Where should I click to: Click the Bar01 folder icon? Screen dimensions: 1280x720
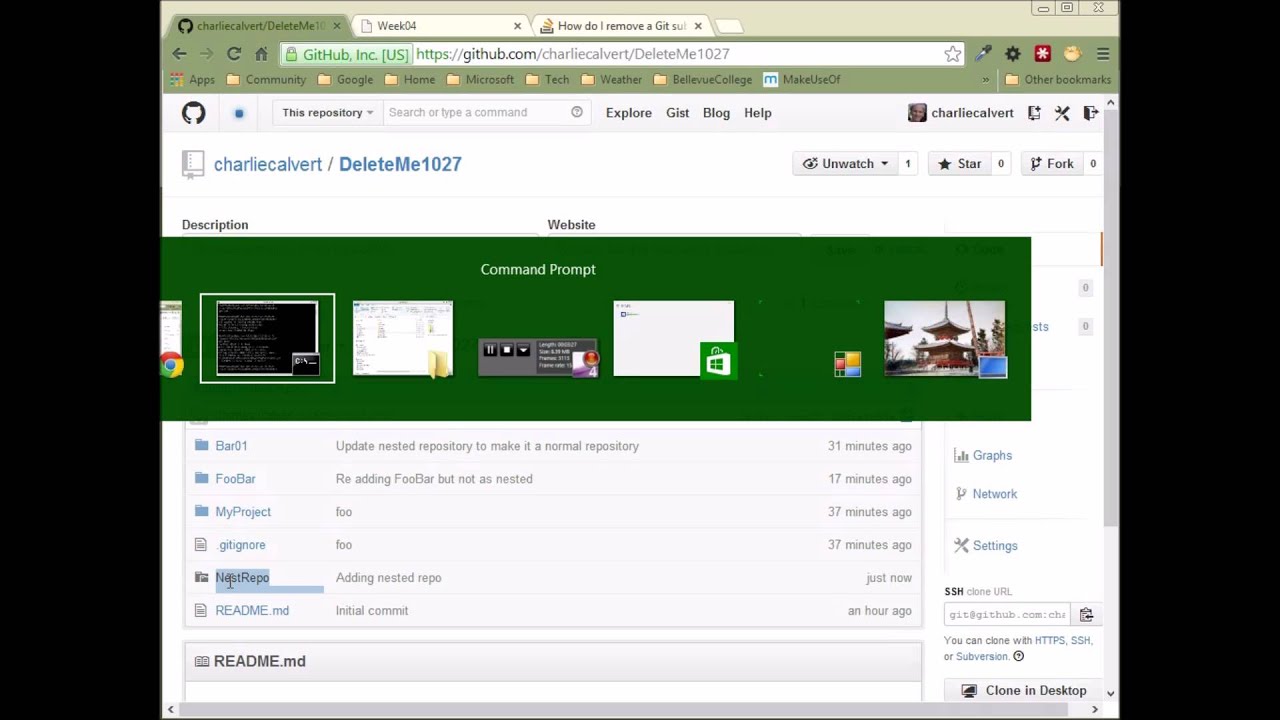point(201,446)
